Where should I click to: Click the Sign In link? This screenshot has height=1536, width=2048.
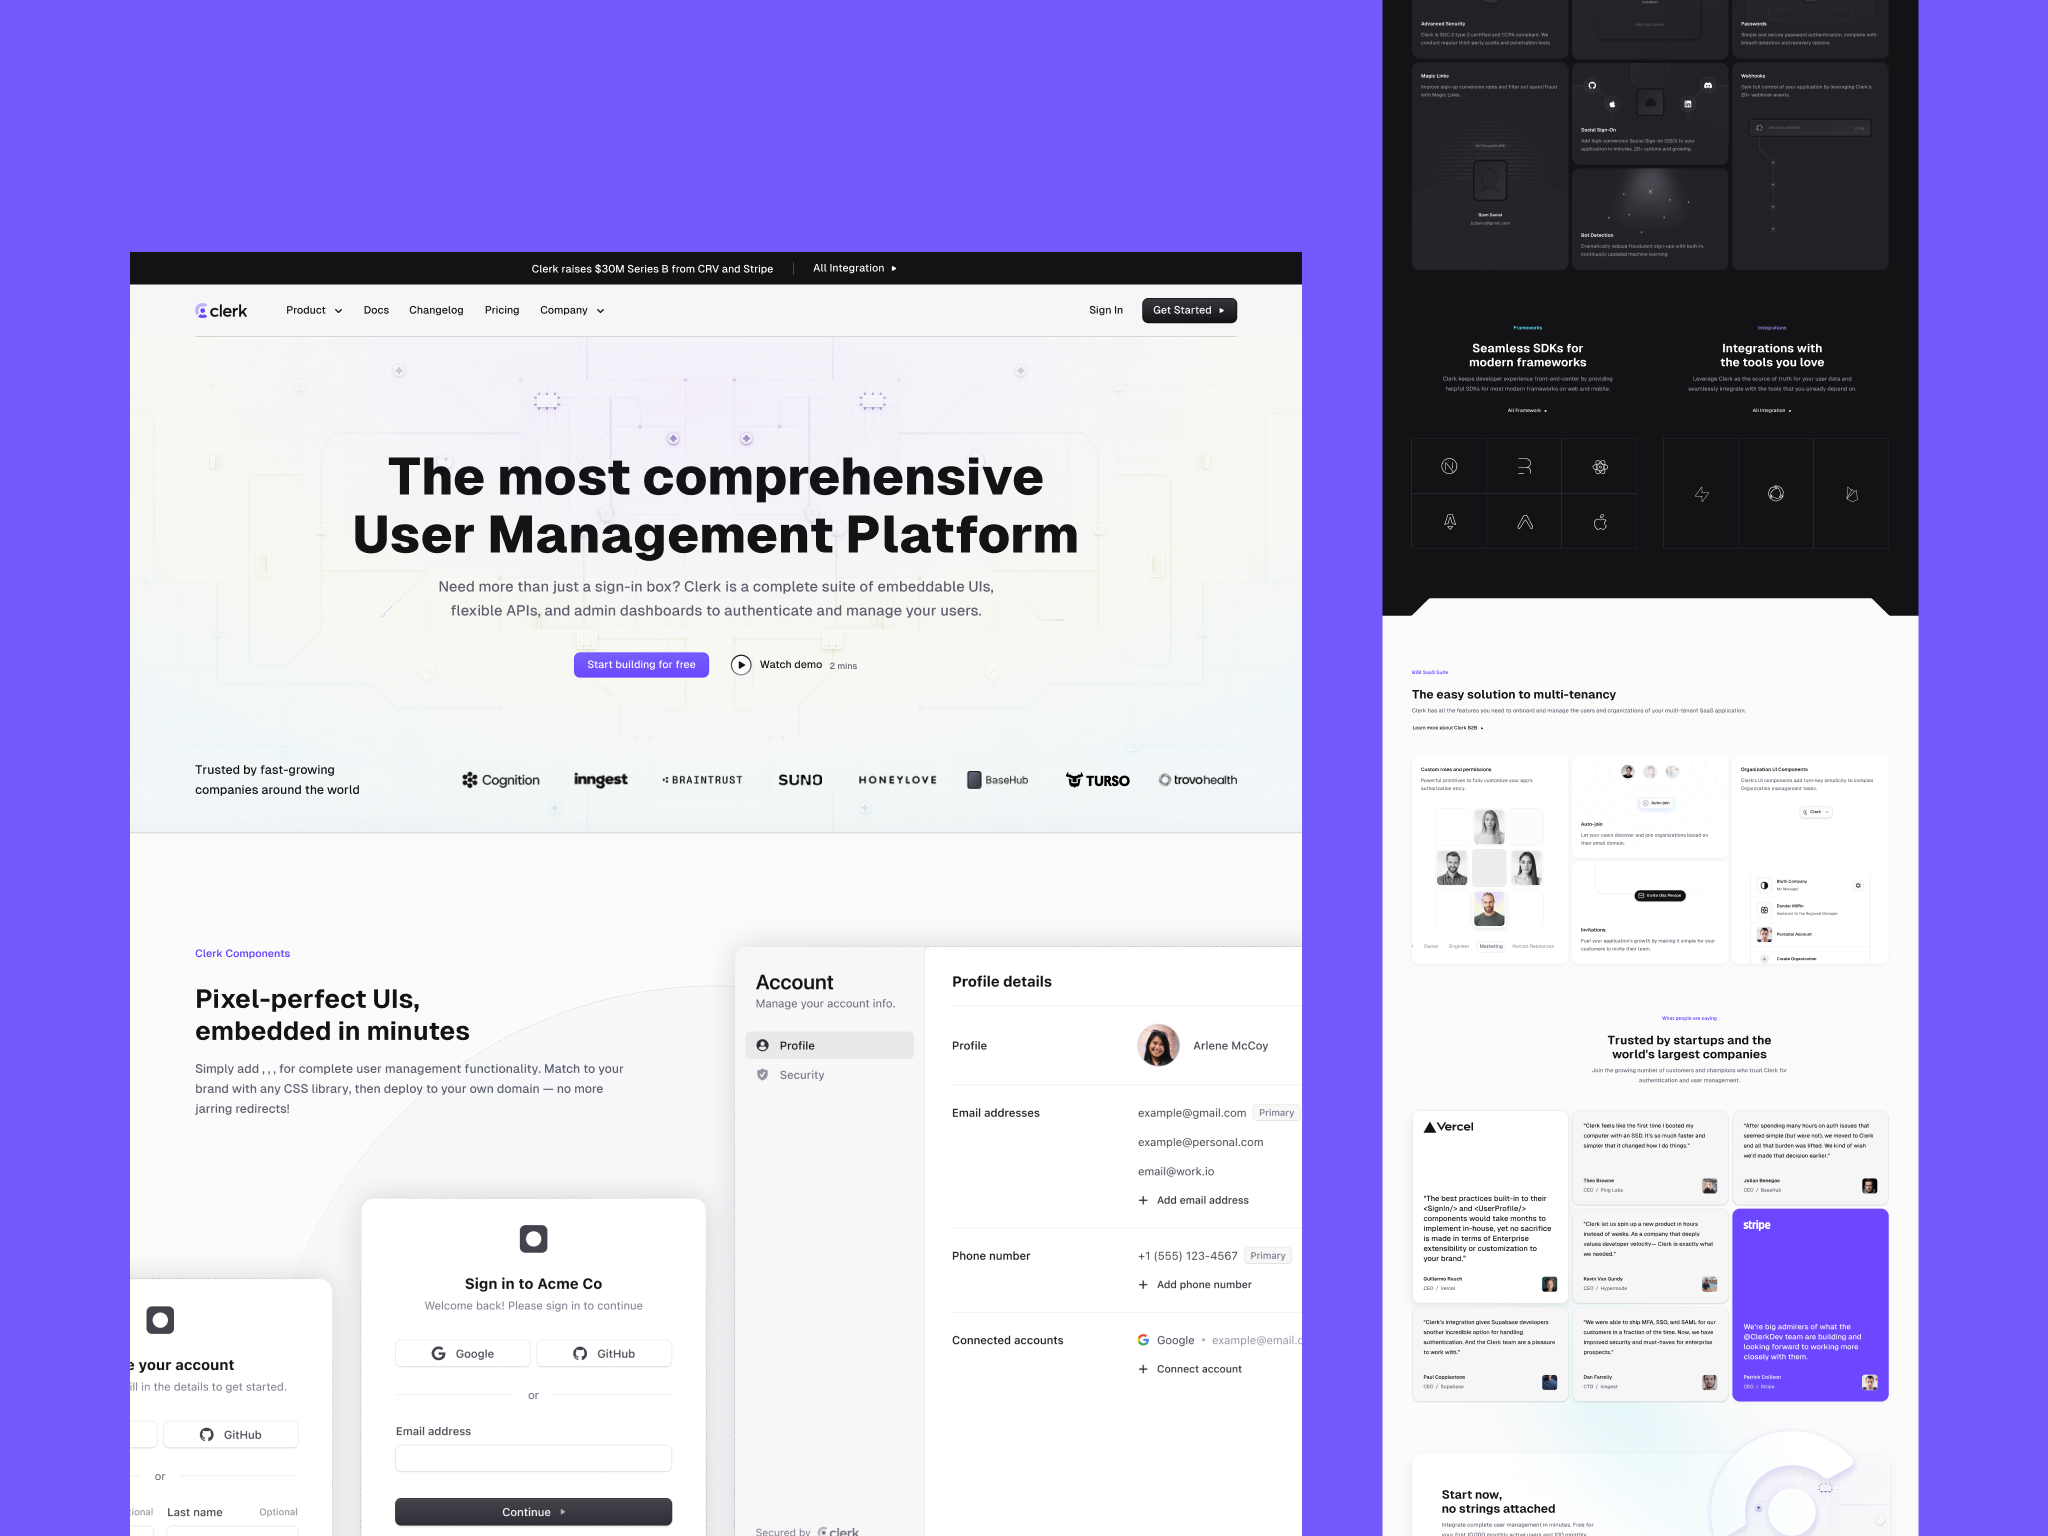pyautogui.click(x=1106, y=310)
